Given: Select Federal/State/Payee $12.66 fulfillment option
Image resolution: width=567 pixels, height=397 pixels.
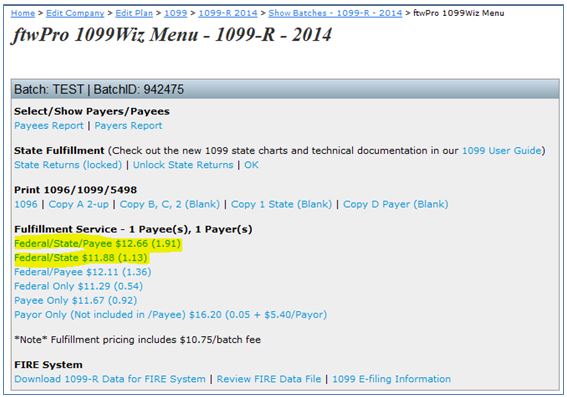Looking at the screenshot, I should click(97, 244).
